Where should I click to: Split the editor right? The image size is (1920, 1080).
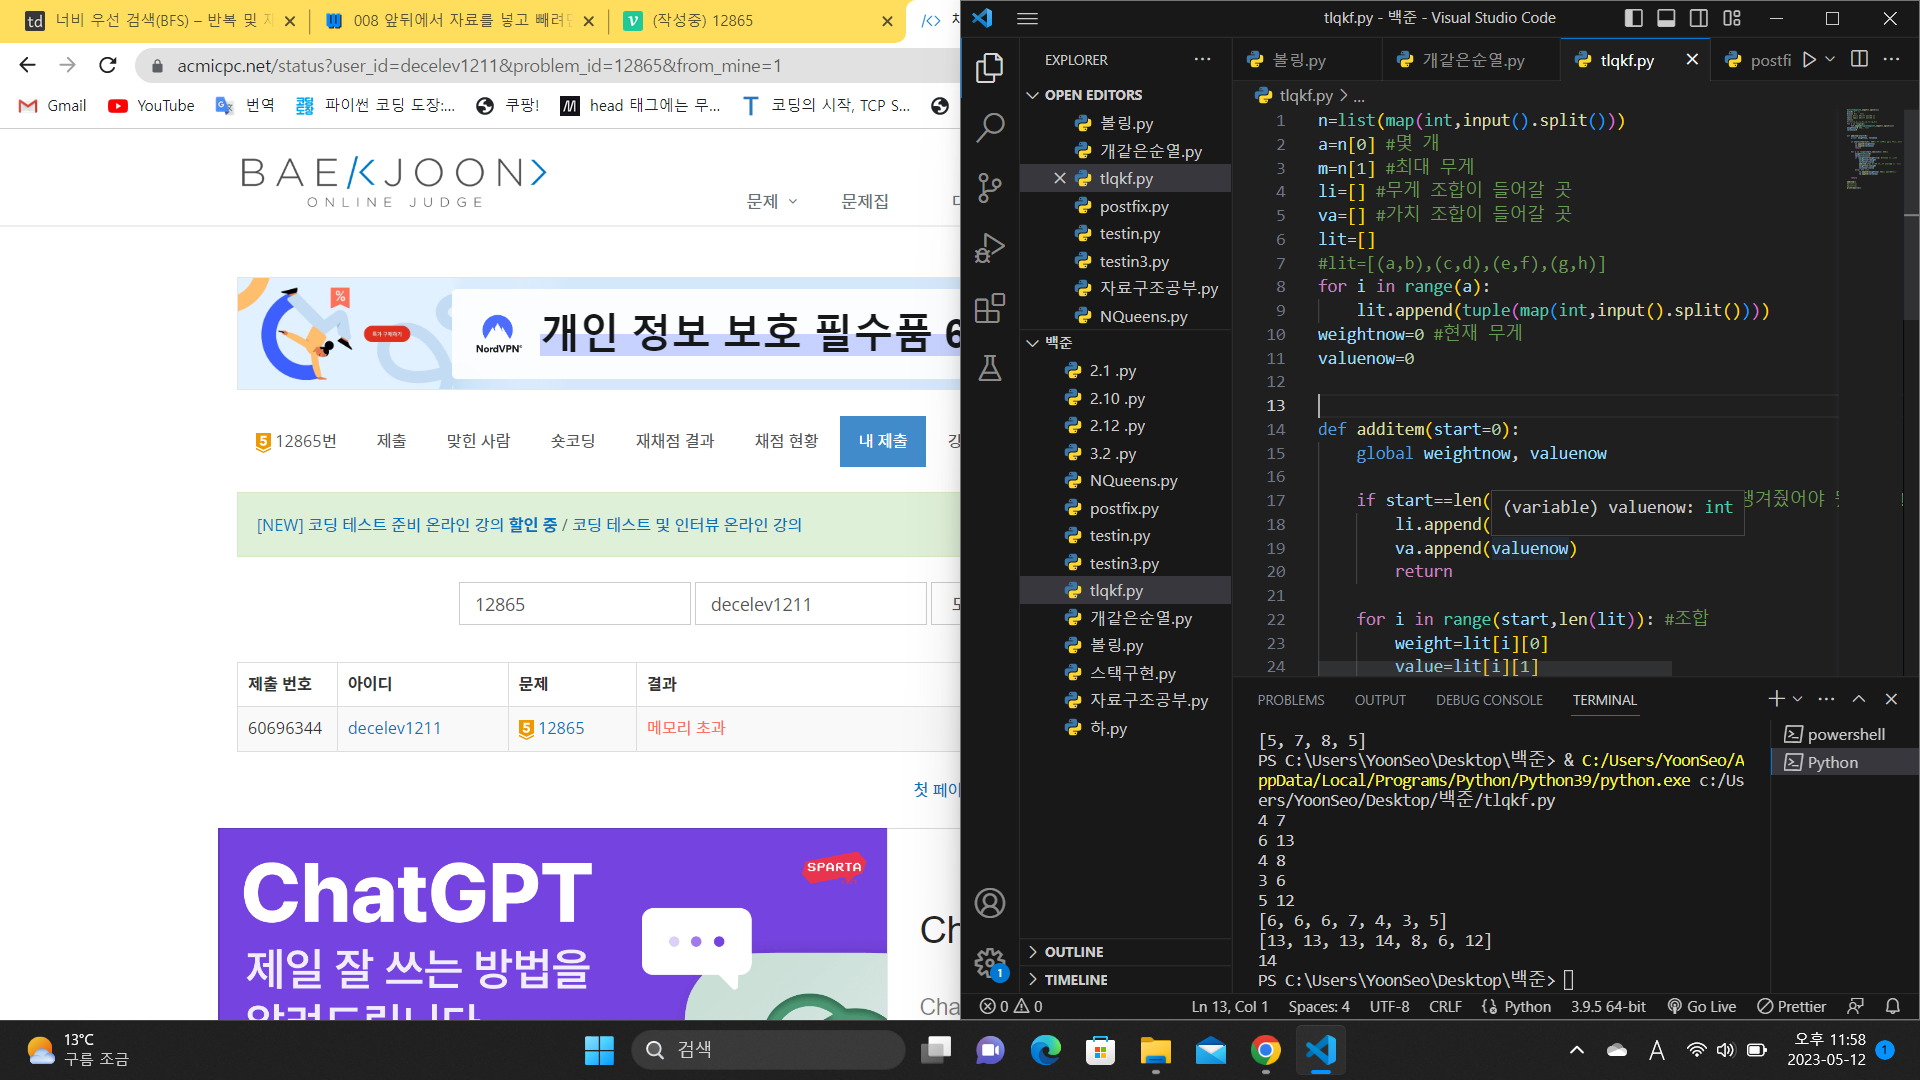1859,60
